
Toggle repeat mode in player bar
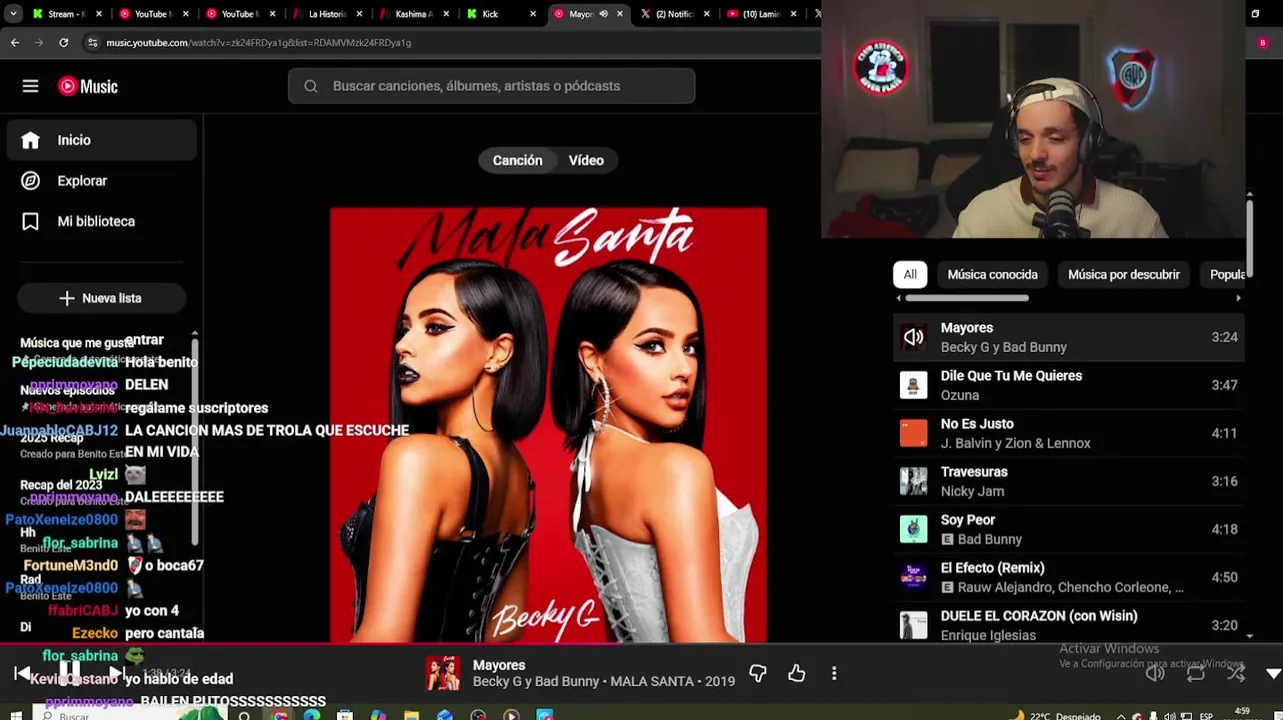point(1195,673)
